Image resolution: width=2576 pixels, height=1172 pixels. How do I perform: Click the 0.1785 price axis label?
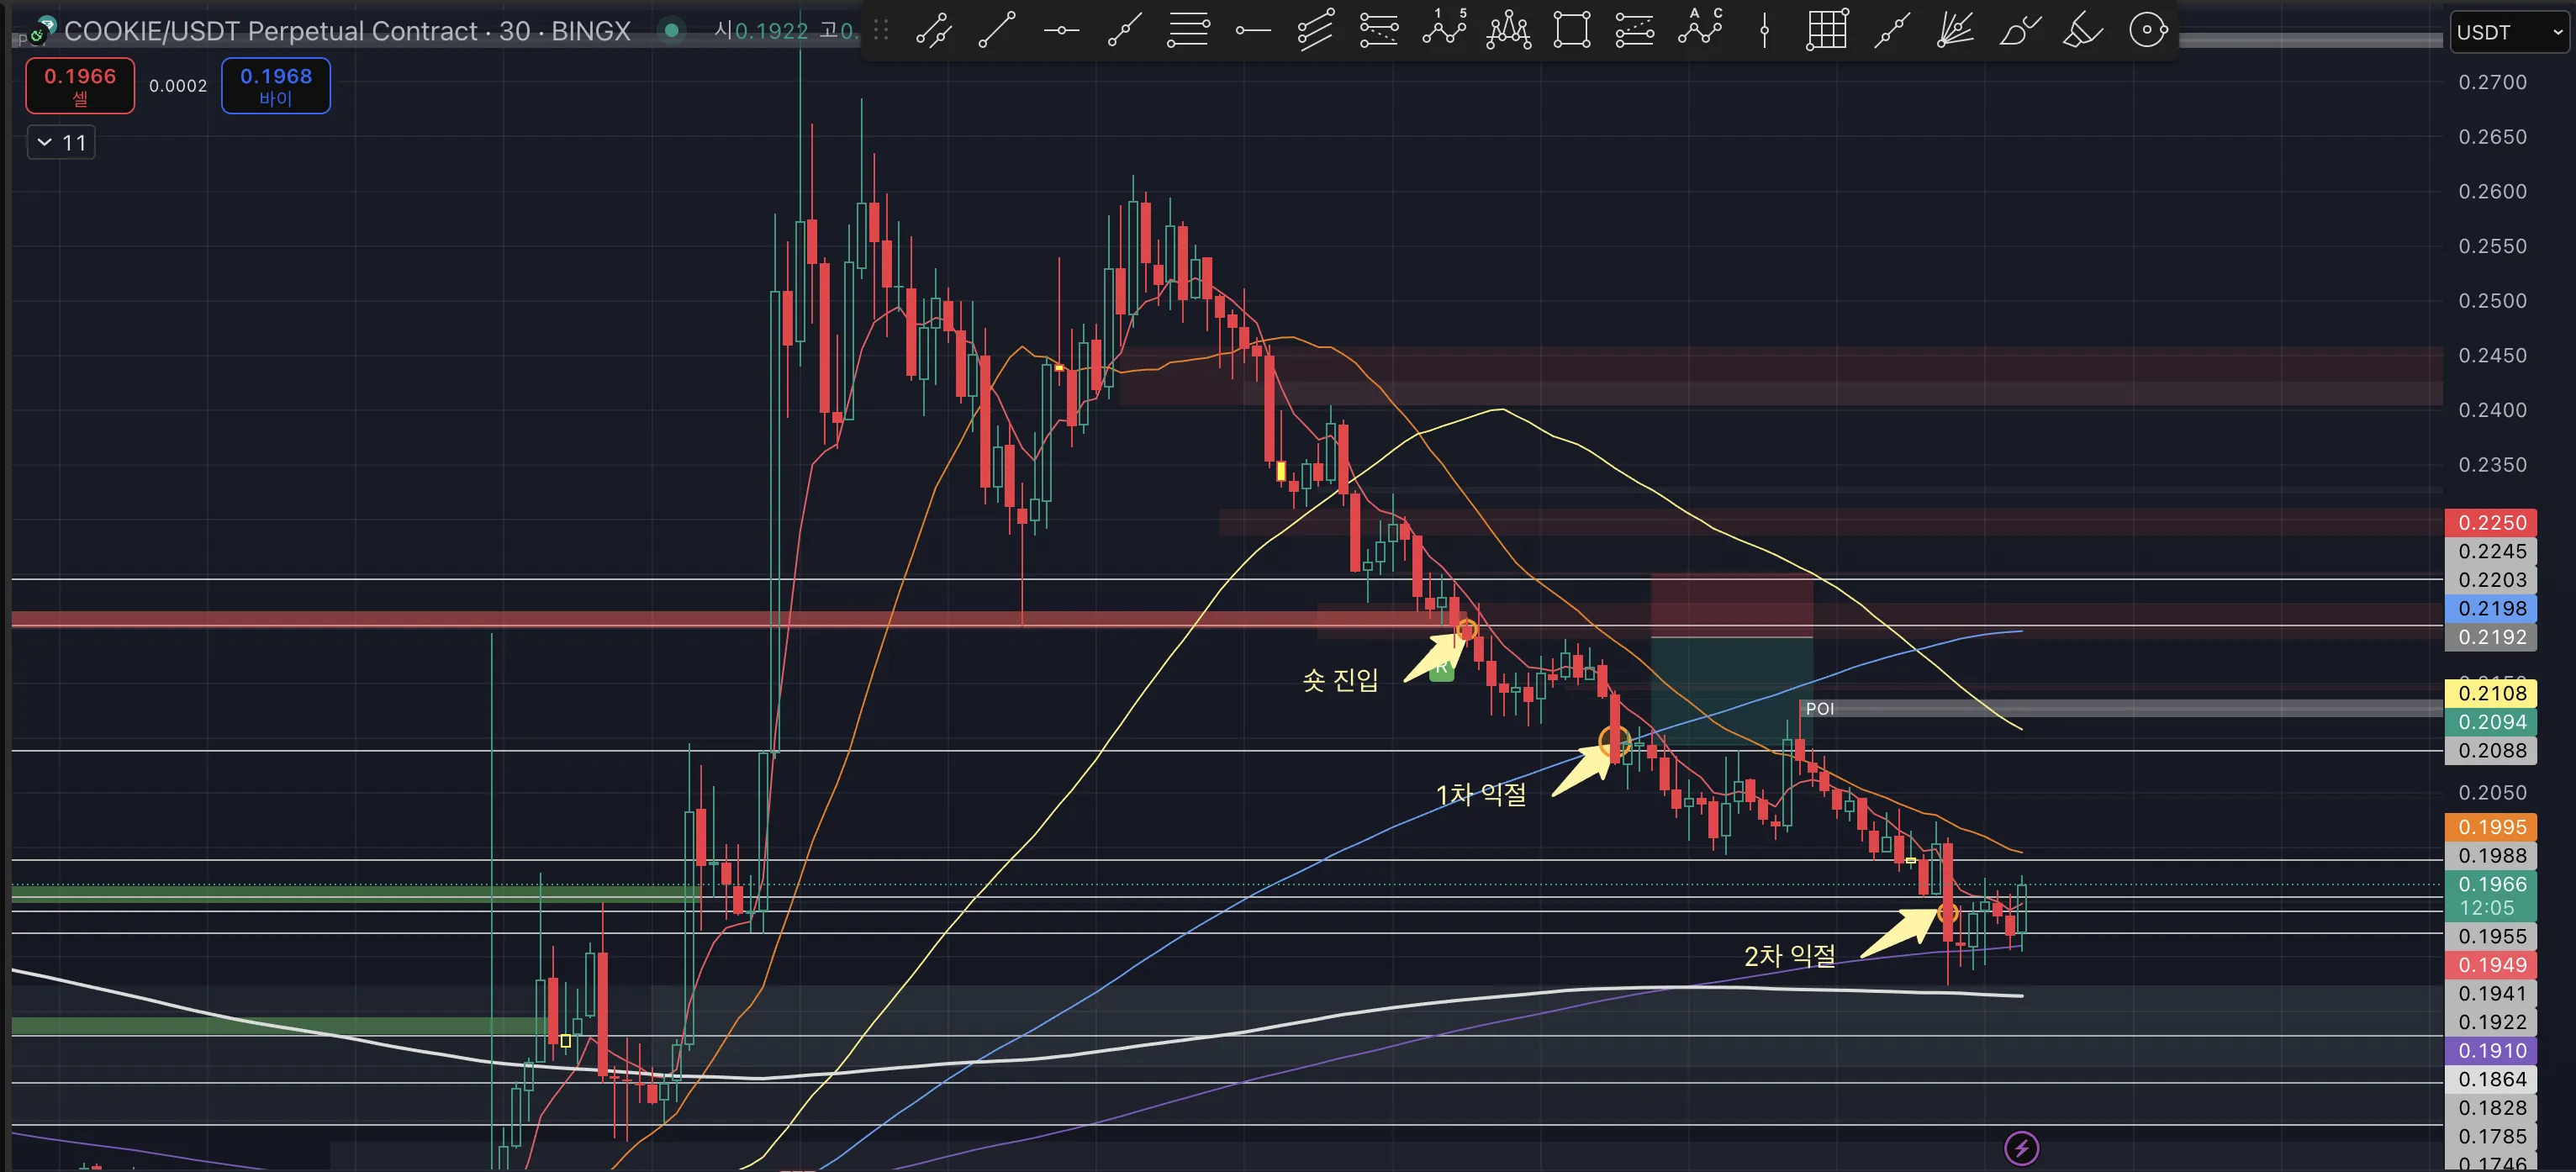(2491, 1137)
